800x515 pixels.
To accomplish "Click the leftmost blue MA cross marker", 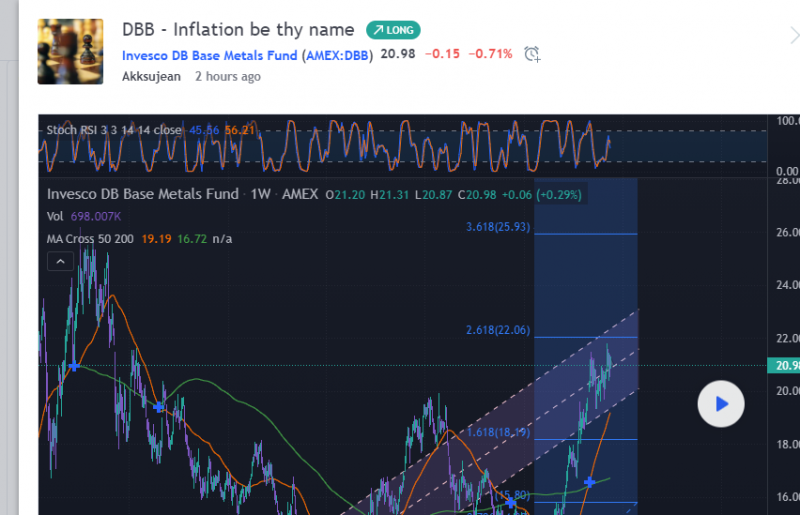I will pos(73,367).
